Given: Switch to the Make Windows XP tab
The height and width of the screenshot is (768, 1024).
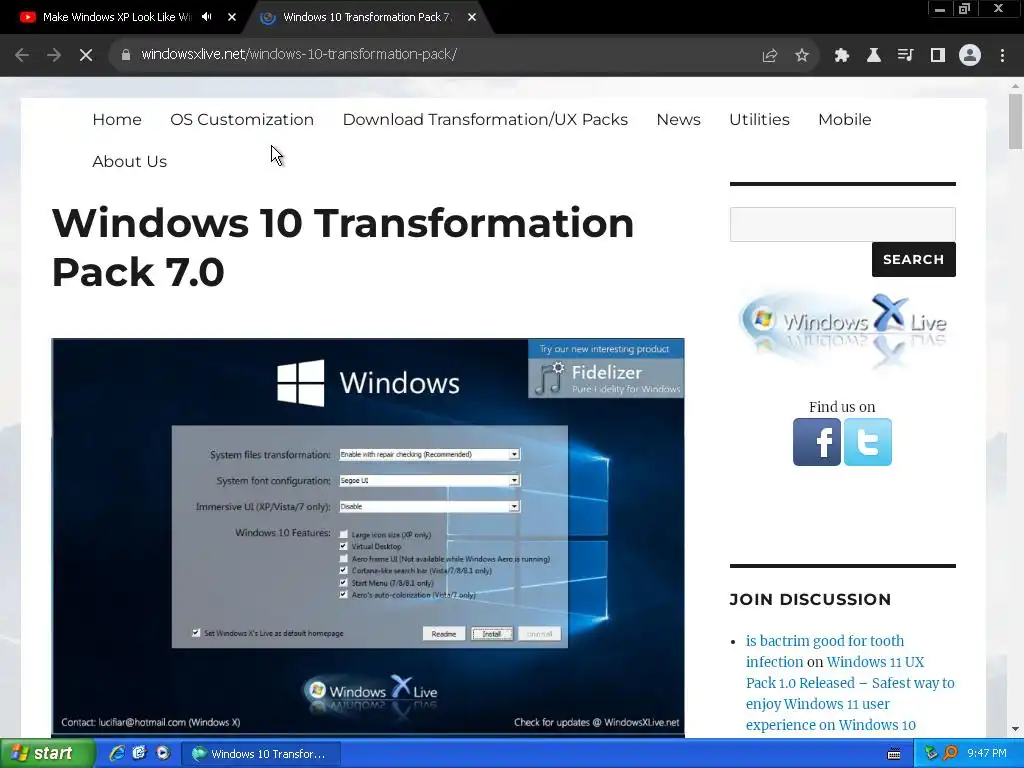Looking at the screenshot, I should (x=118, y=17).
